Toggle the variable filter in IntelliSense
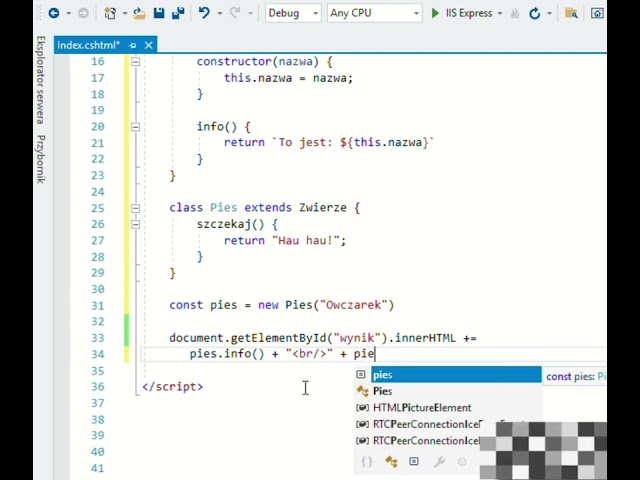 click(414, 461)
